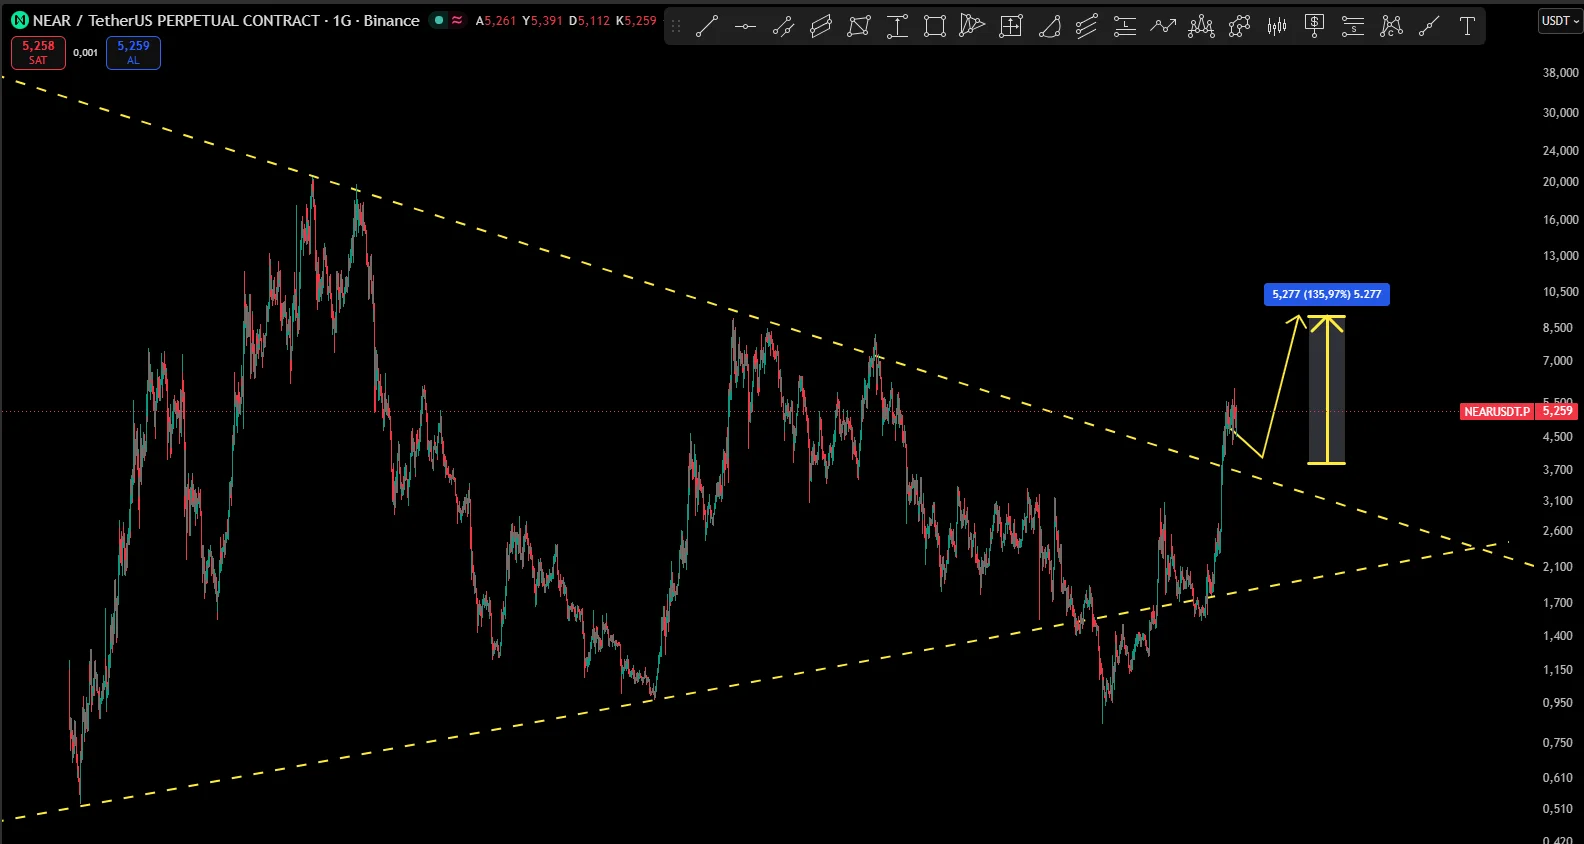Click the K5,259 close value in header

click(x=636, y=21)
